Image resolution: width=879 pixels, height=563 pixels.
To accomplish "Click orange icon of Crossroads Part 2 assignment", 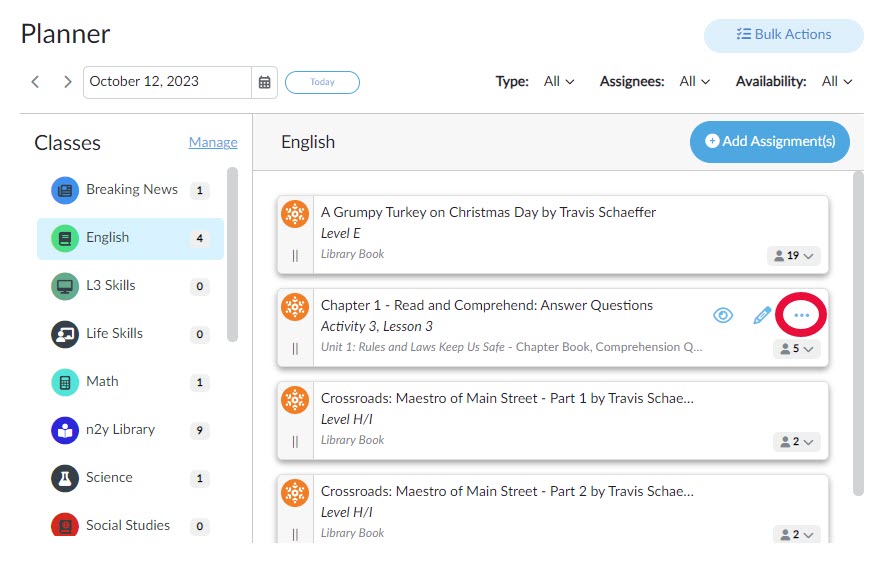I will (x=295, y=493).
